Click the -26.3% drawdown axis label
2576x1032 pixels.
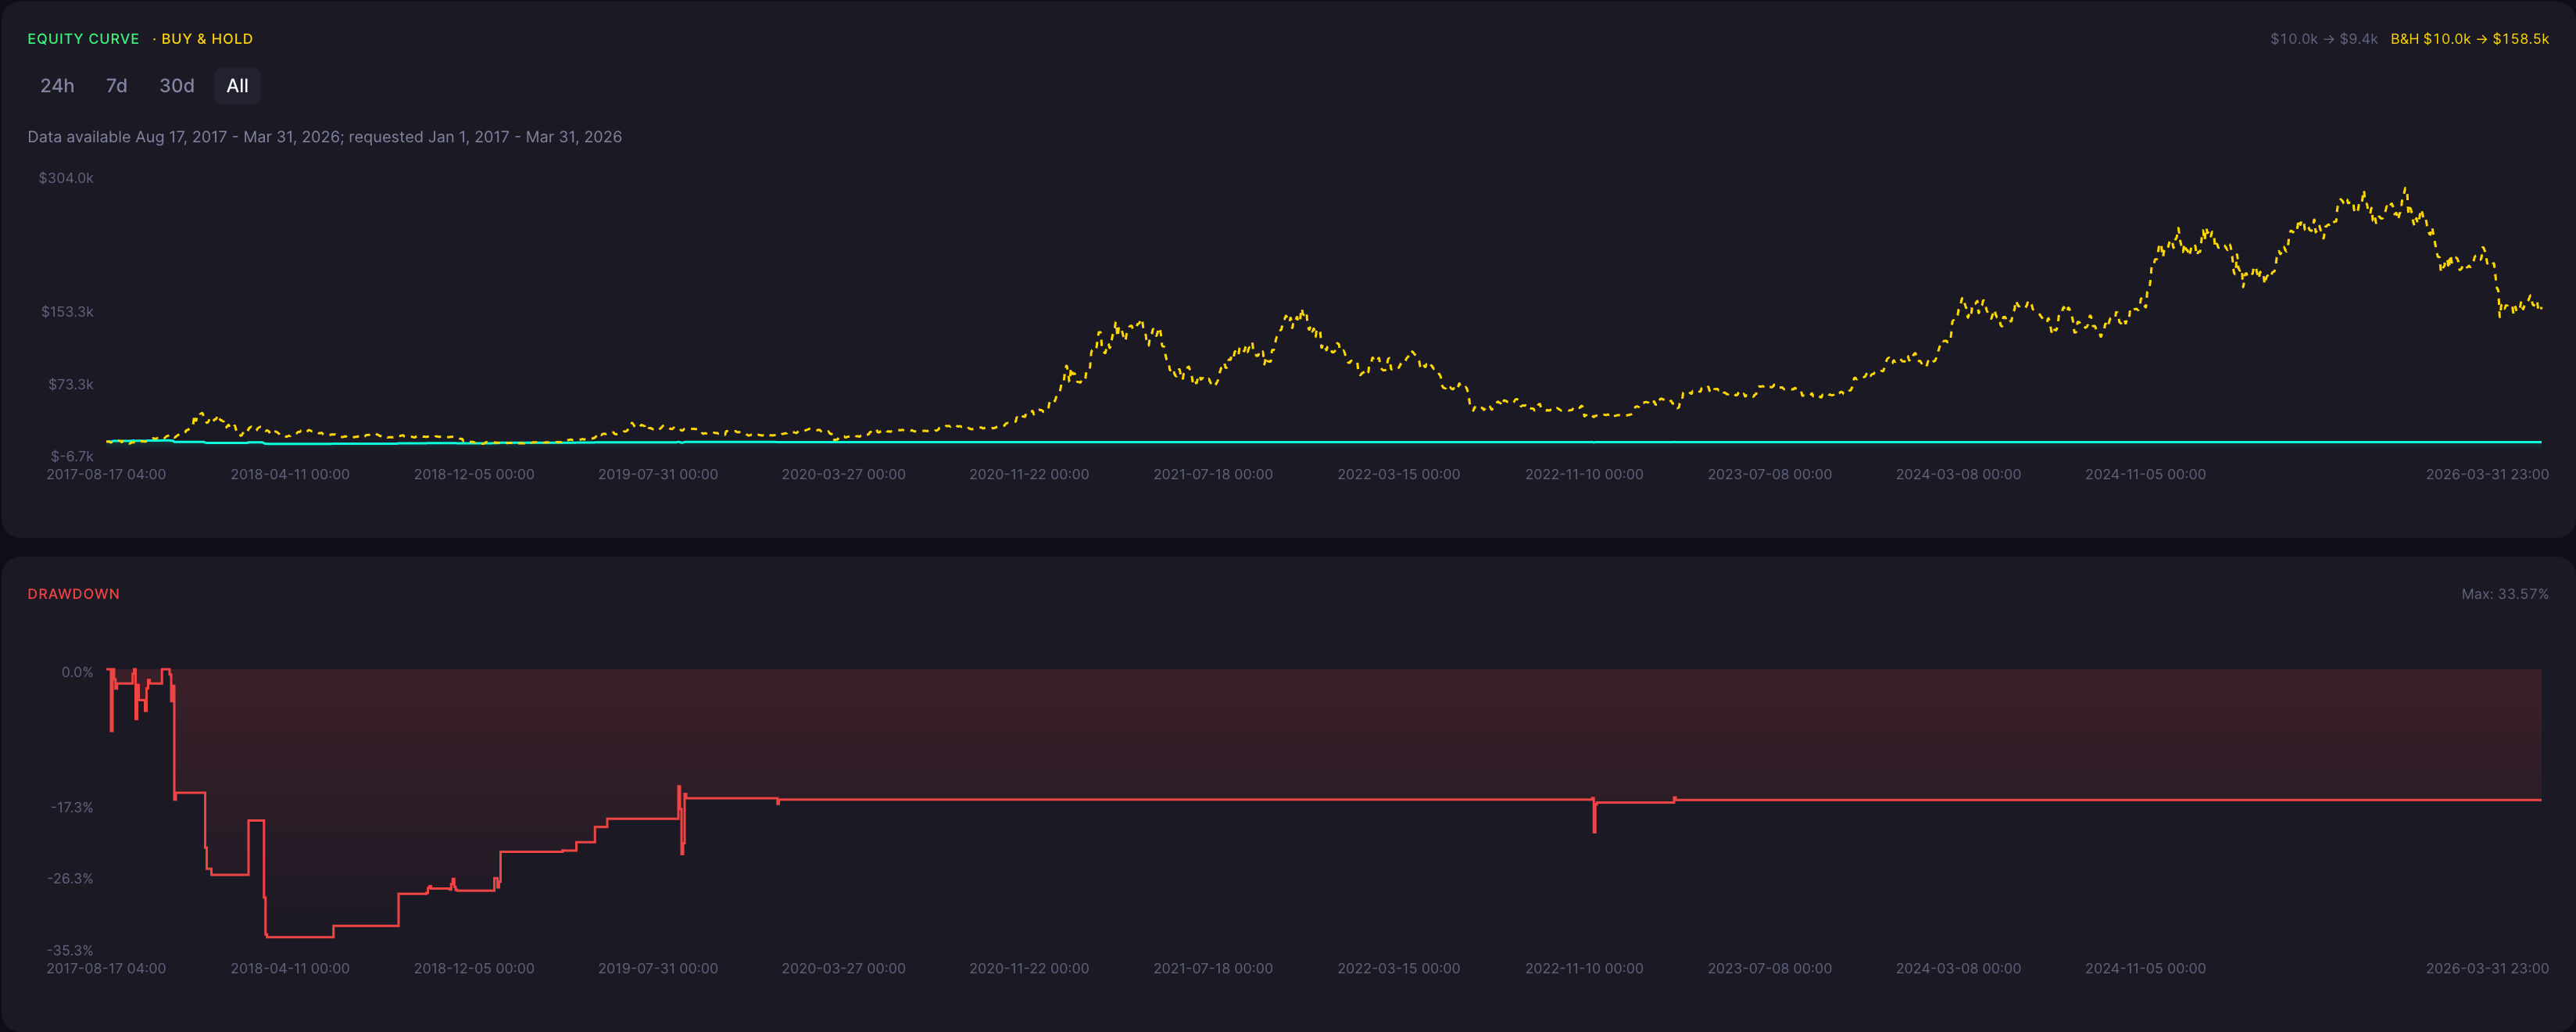click(x=70, y=879)
